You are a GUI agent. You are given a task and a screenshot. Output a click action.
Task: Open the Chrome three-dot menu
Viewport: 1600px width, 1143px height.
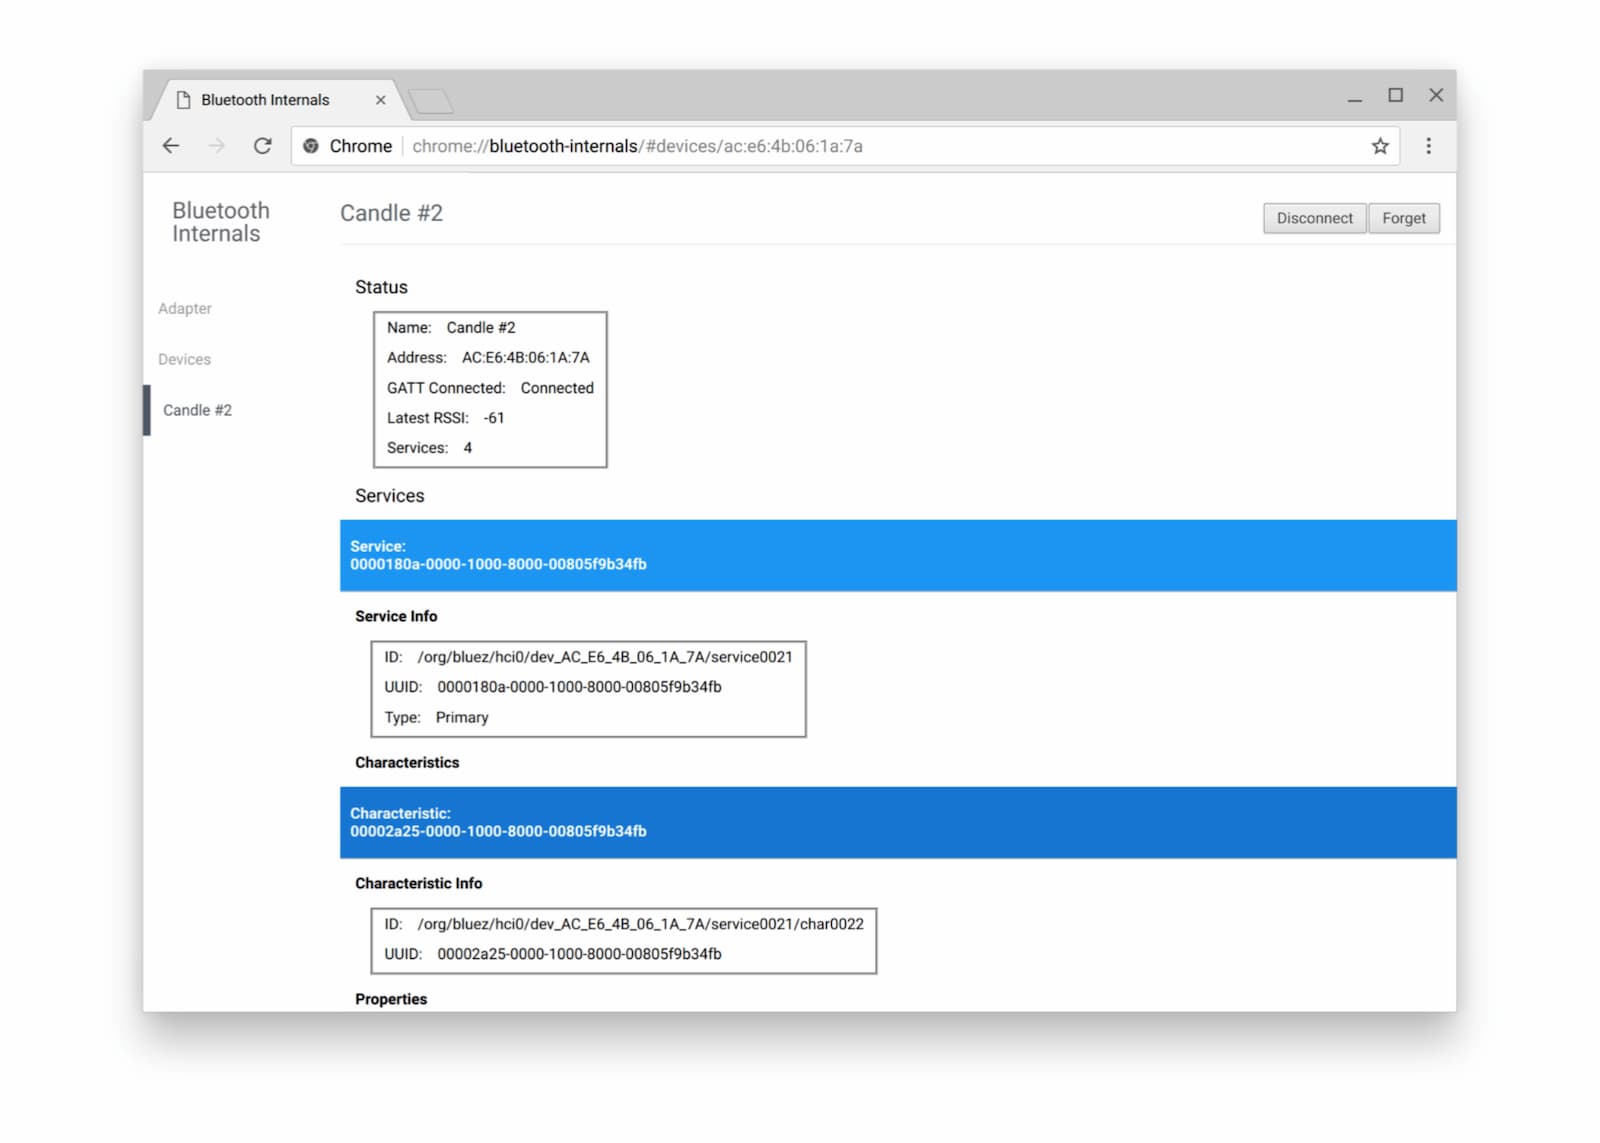[1429, 146]
